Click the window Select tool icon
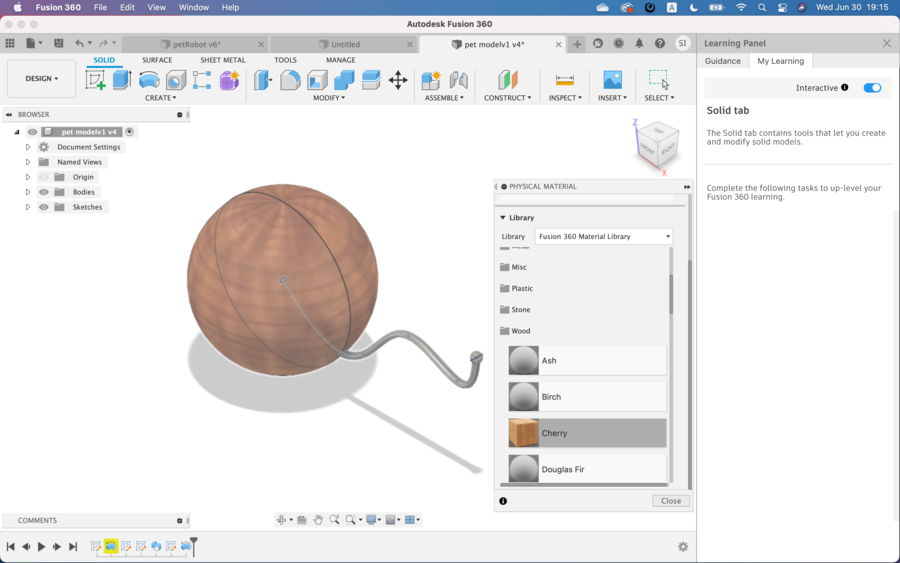This screenshot has height=563, width=900. 659,80
